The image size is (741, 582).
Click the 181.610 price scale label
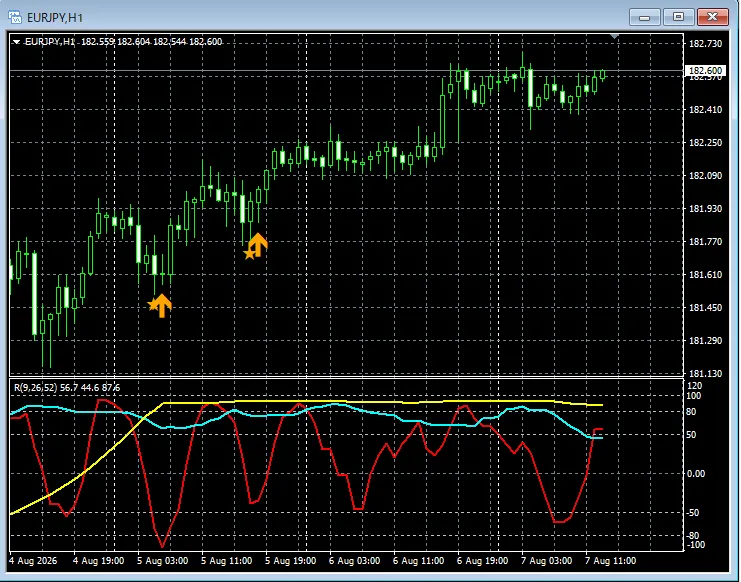click(706, 275)
